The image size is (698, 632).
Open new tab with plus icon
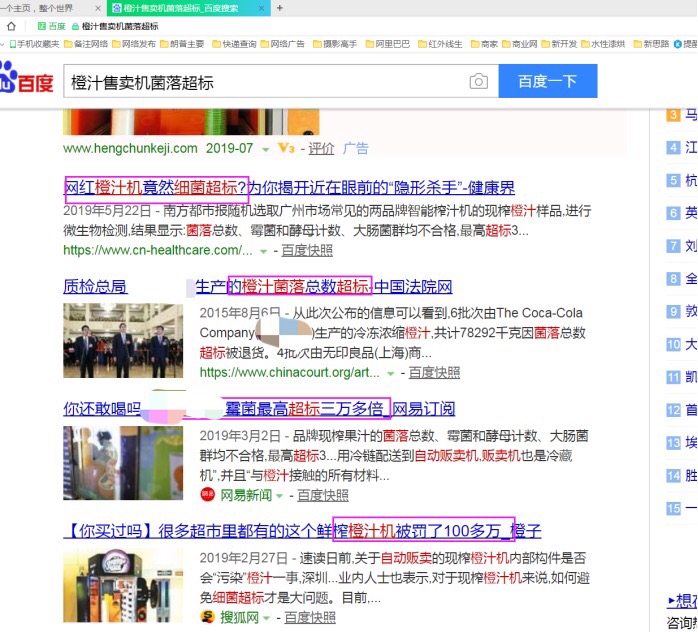(x=279, y=8)
